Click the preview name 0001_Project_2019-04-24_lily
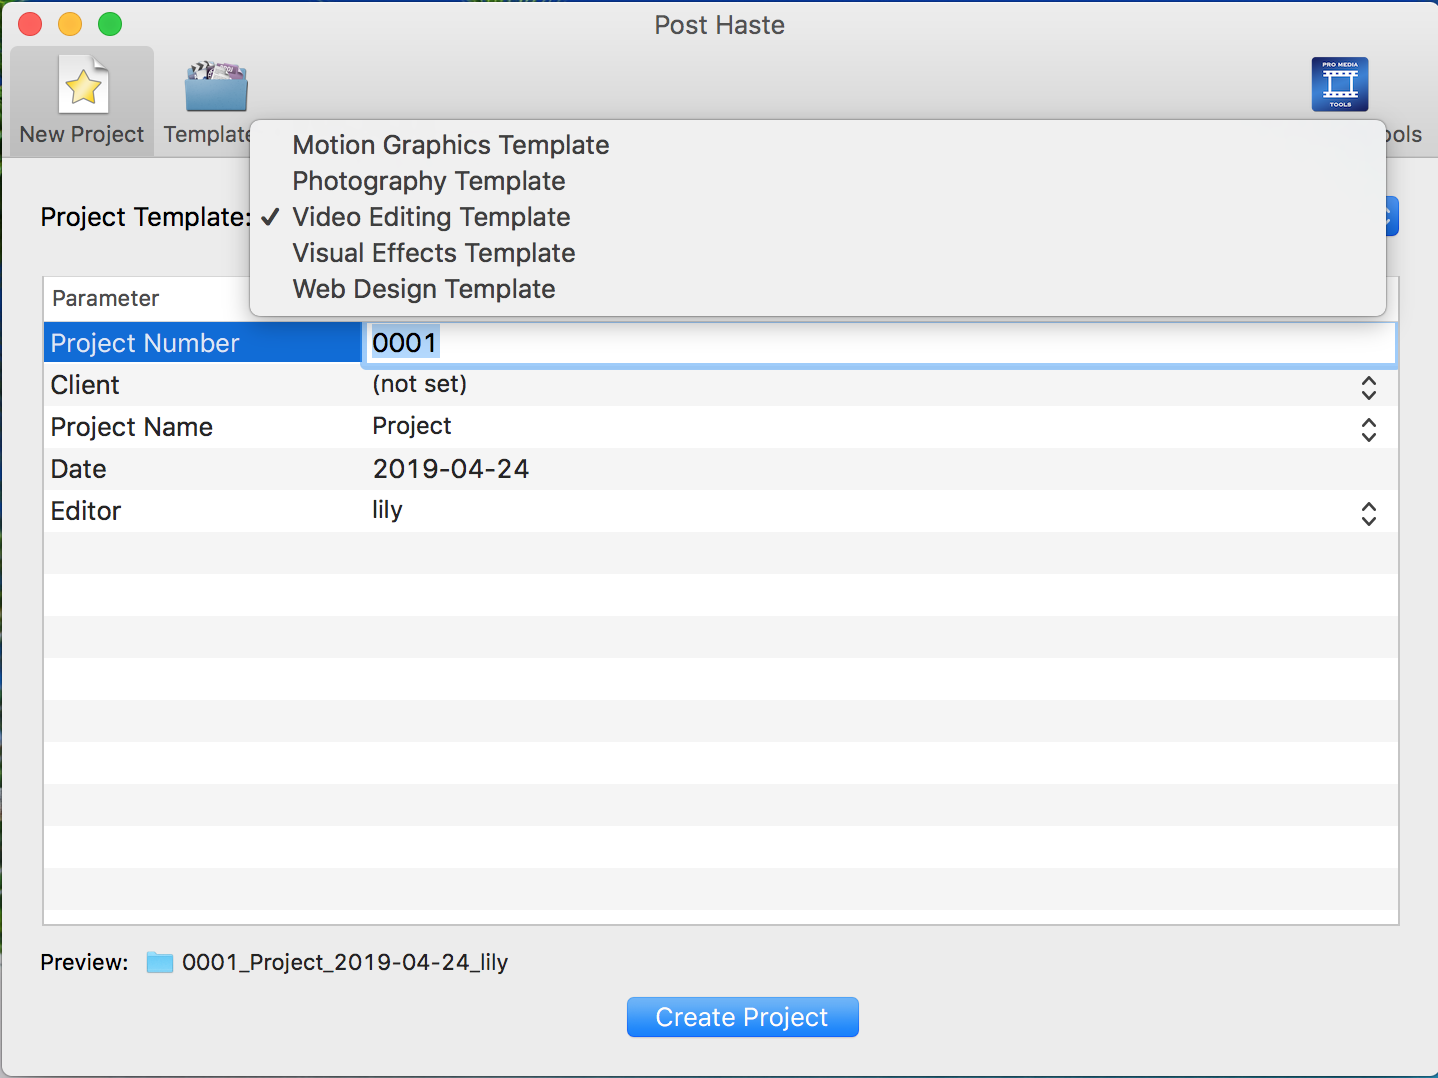The width and height of the screenshot is (1438, 1078). [x=344, y=962]
